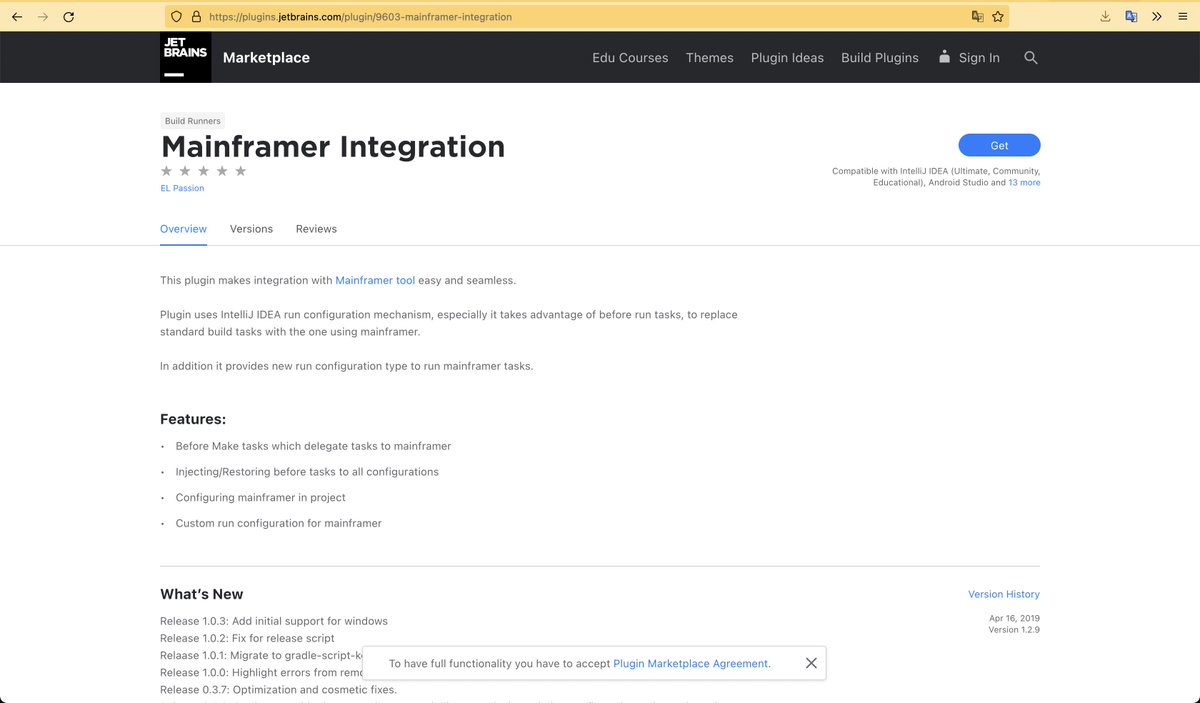This screenshot has width=1200, height=703.
Task: Click 'Before Make tasks which delegate' bullet
Action: 313,446
